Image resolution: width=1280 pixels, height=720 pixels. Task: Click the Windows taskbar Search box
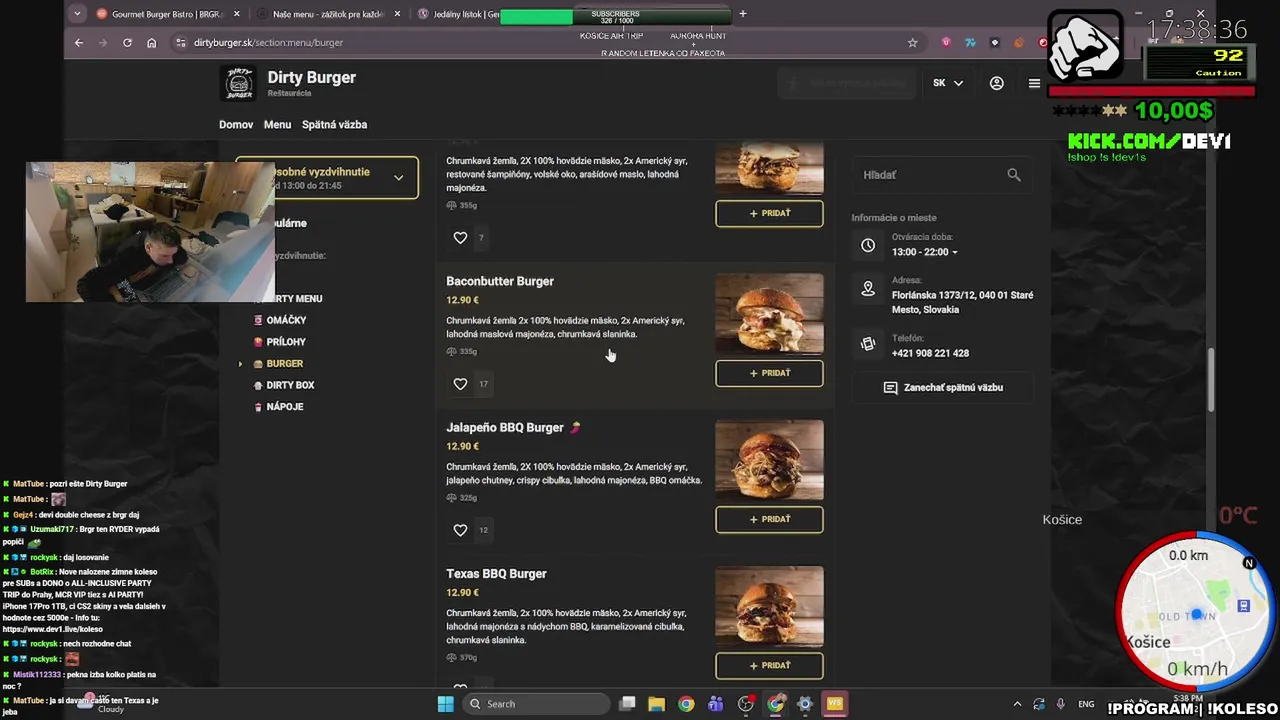coord(536,704)
